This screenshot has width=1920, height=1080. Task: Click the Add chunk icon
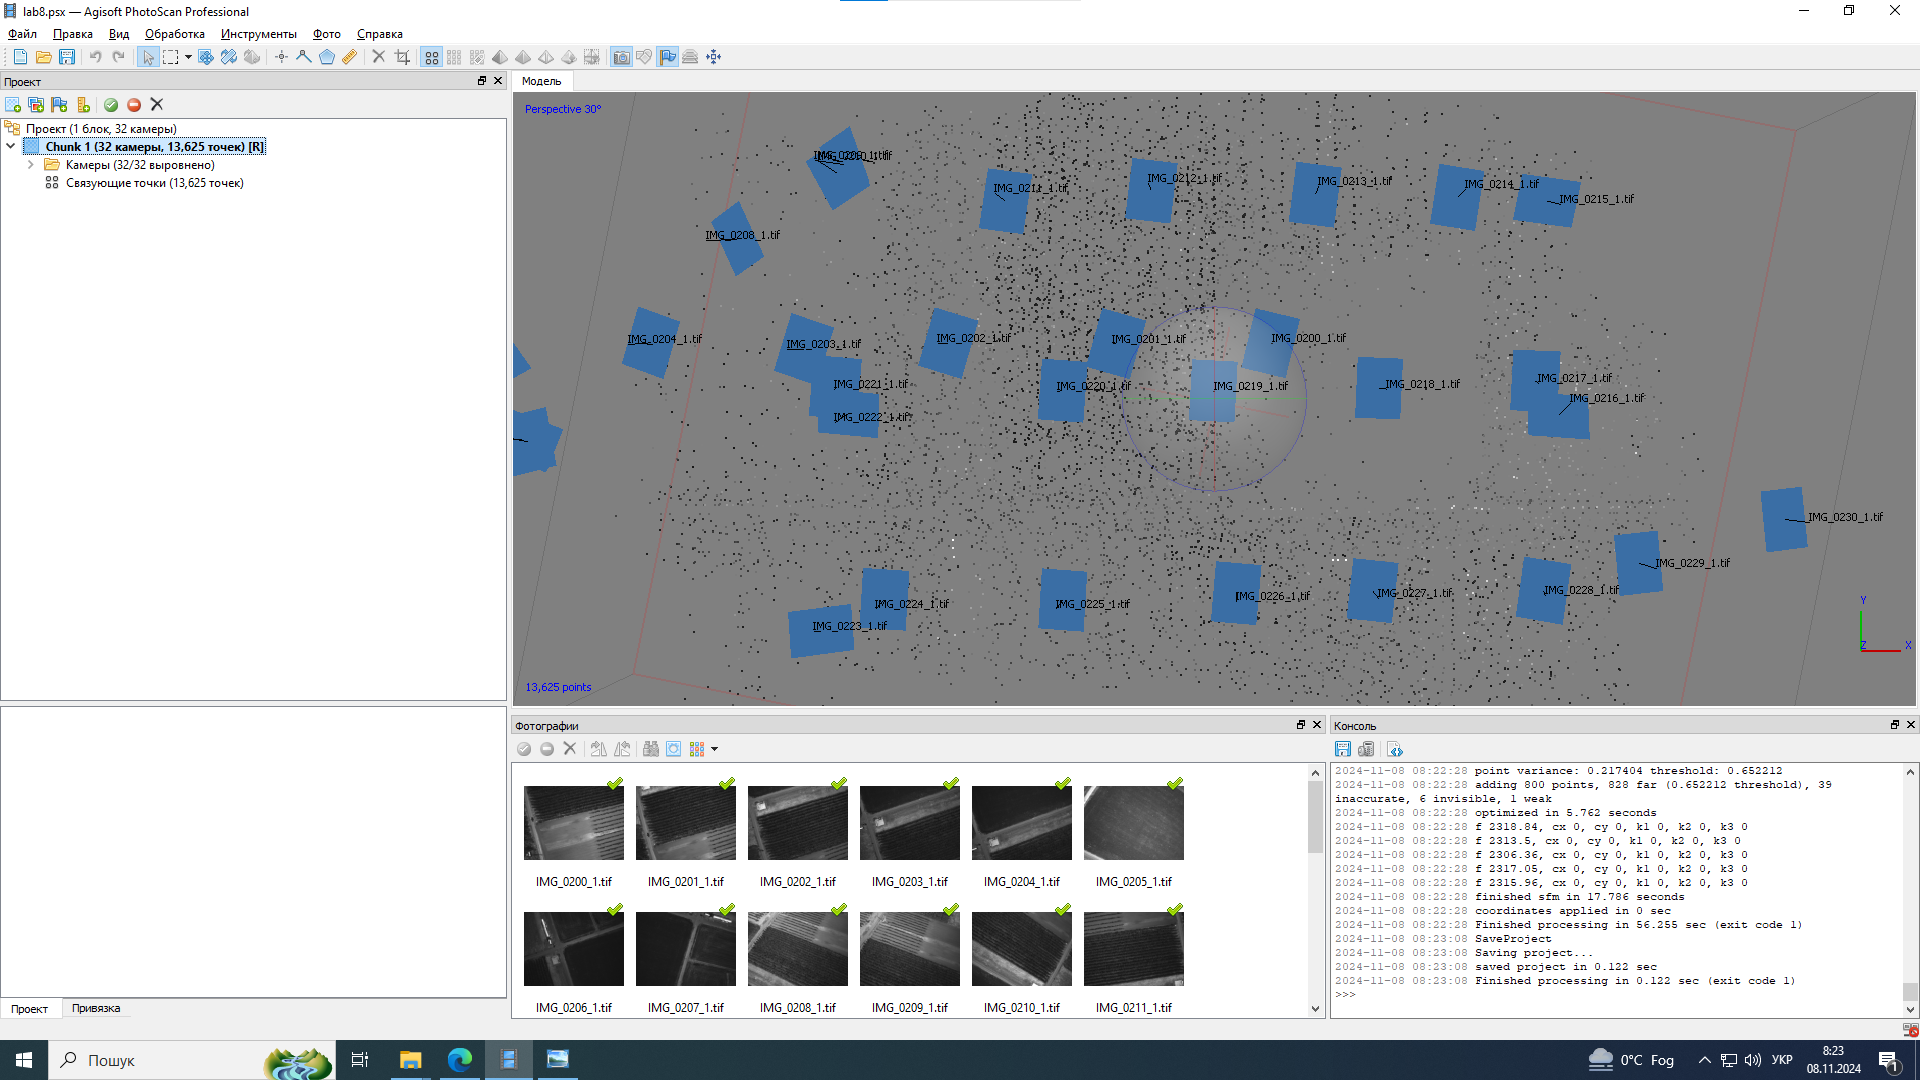[x=13, y=105]
